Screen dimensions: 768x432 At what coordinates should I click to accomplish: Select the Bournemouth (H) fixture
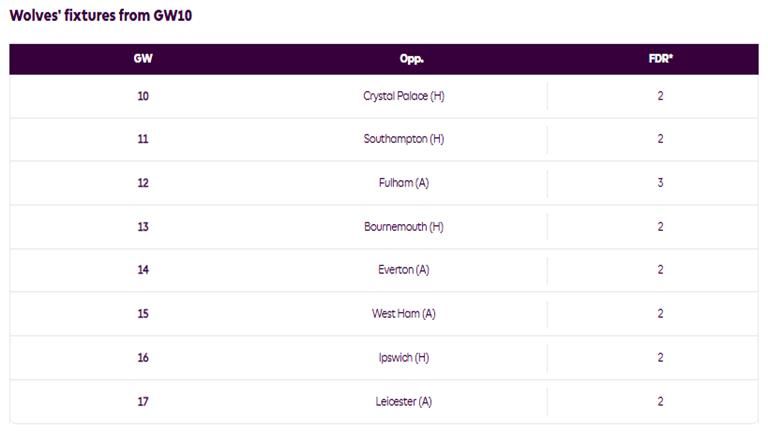[403, 227]
